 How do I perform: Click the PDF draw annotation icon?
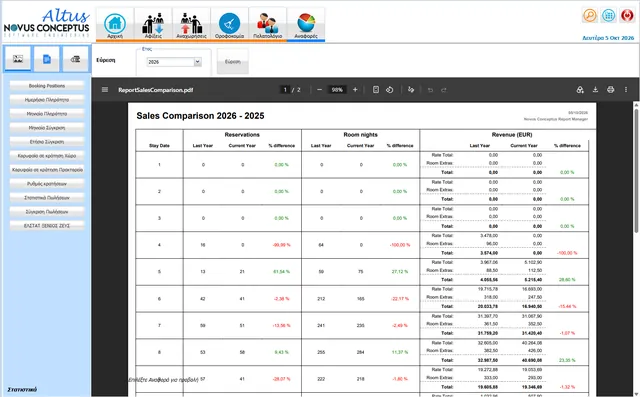pos(411,90)
